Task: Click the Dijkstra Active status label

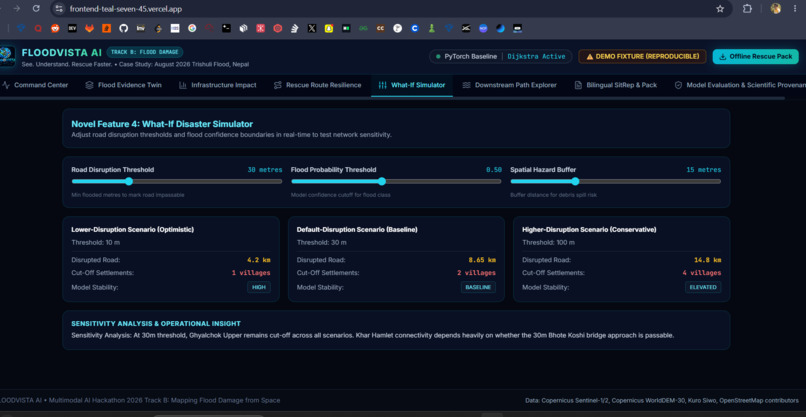Action: (x=536, y=57)
